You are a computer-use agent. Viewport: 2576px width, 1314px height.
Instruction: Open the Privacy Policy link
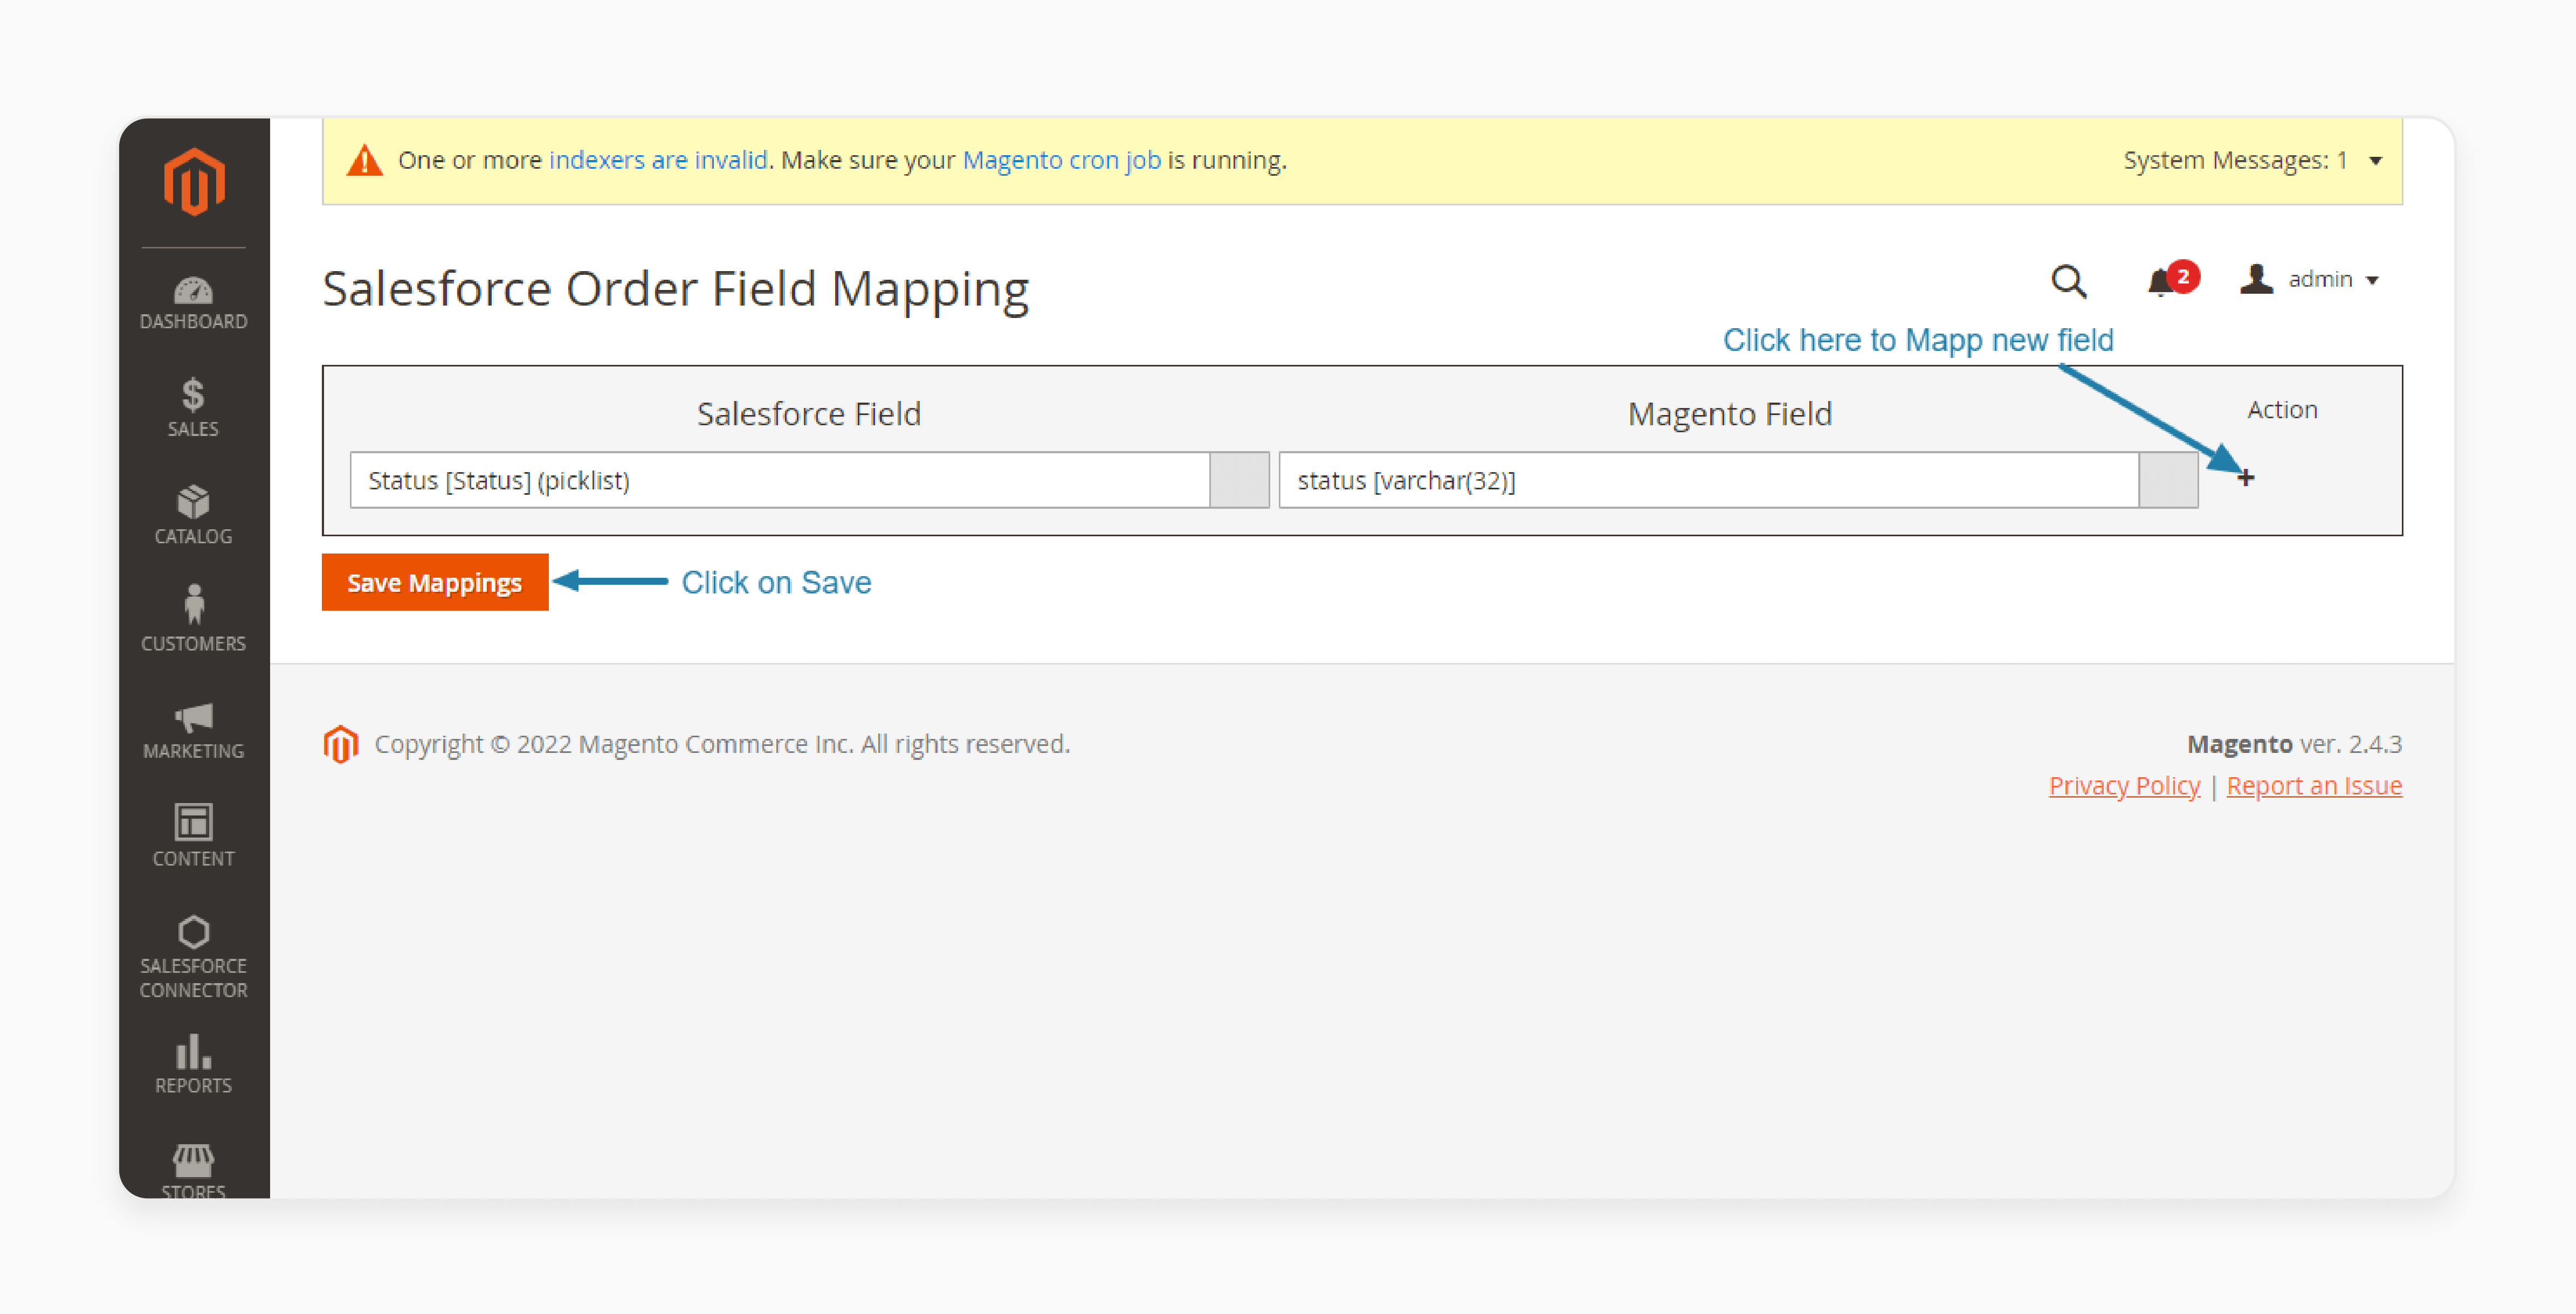pyautogui.click(x=2124, y=786)
